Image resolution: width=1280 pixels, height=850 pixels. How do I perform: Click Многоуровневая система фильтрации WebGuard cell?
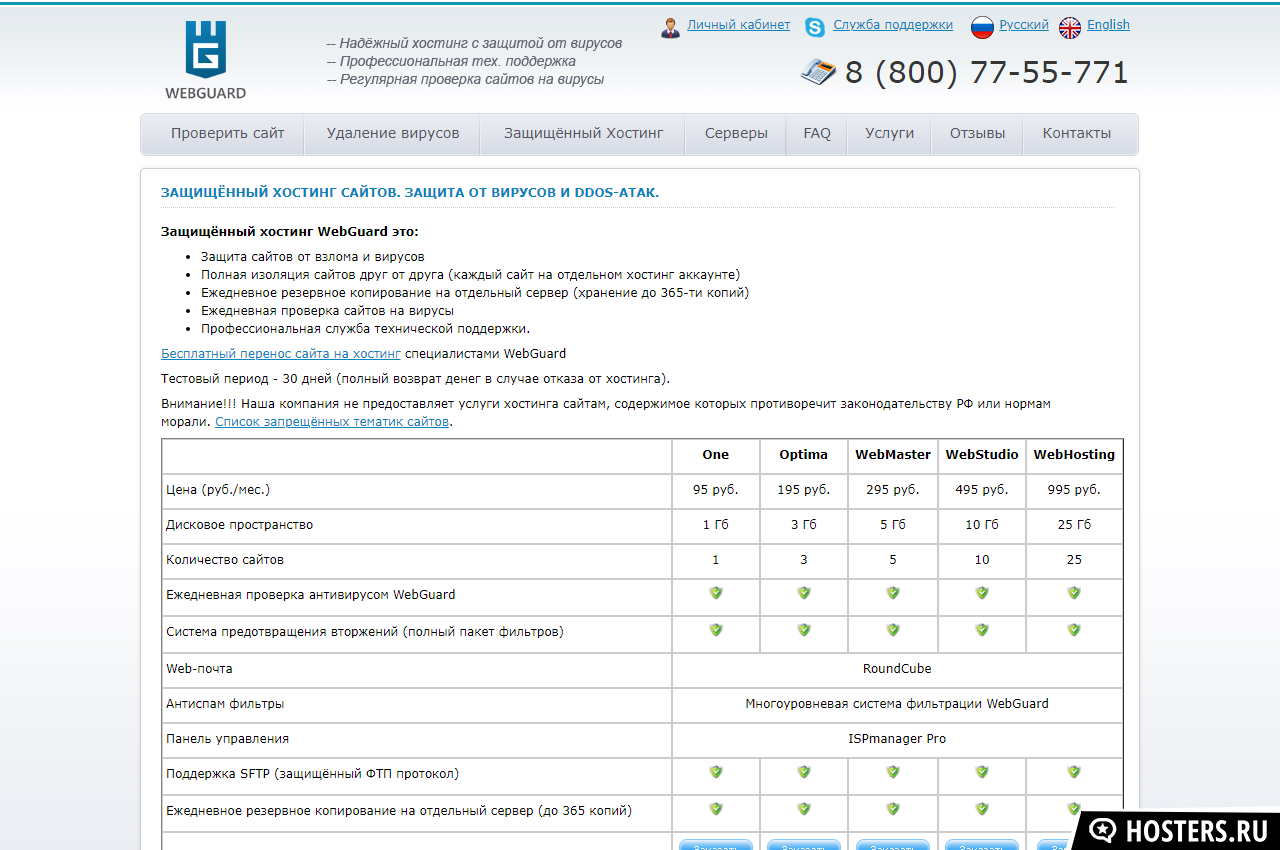[897, 704]
